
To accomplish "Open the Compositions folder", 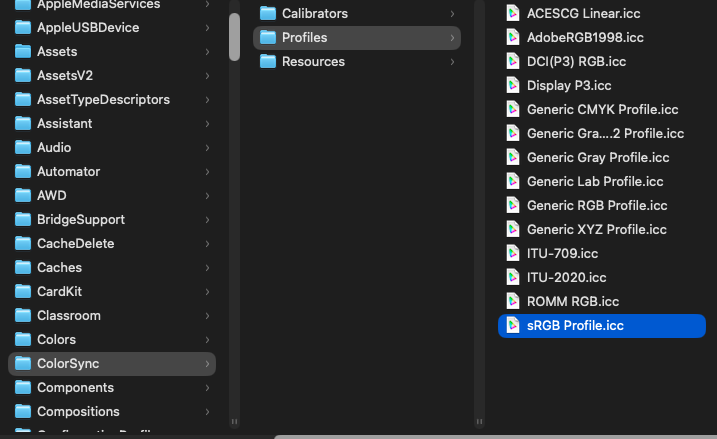I will click(x=78, y=411).
